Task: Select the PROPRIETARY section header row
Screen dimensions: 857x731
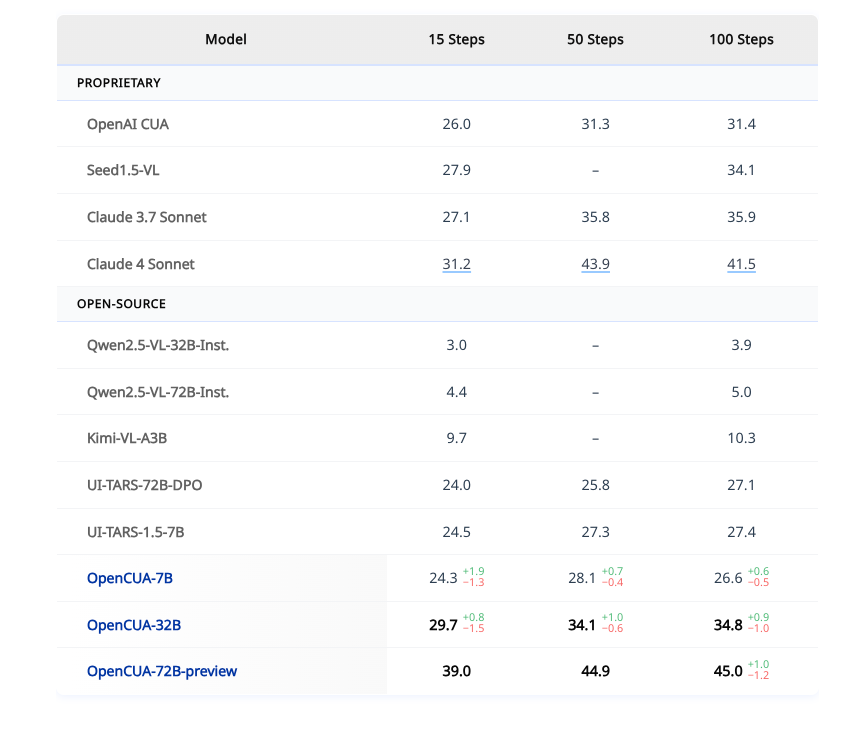Action: [x=119, y=83]
